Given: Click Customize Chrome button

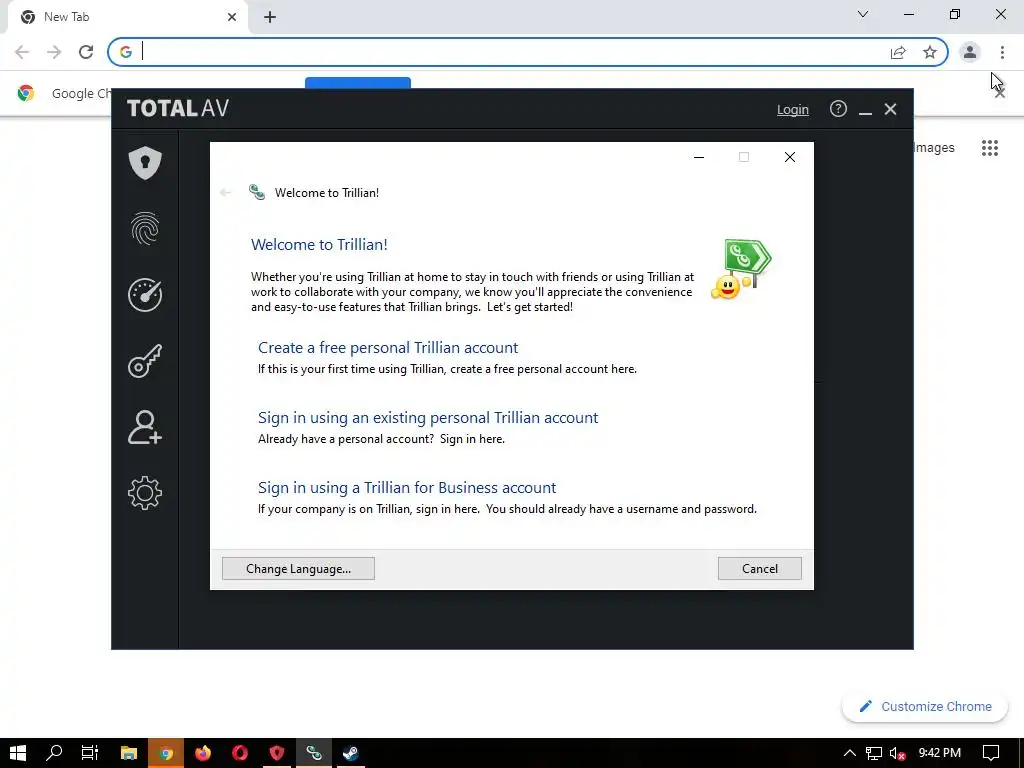Looking at the screenshot, I should pyautogui.click(x=925, y=707).
